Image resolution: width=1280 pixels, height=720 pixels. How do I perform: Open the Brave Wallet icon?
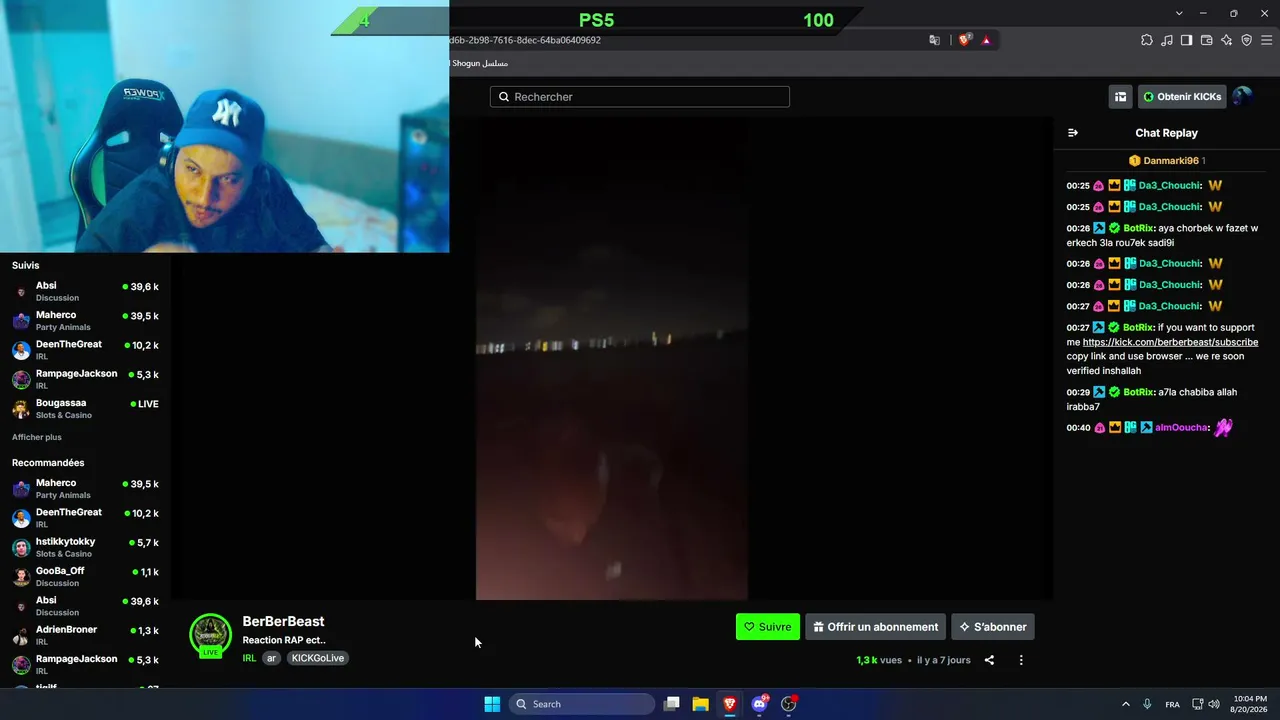click(1206, 40)
